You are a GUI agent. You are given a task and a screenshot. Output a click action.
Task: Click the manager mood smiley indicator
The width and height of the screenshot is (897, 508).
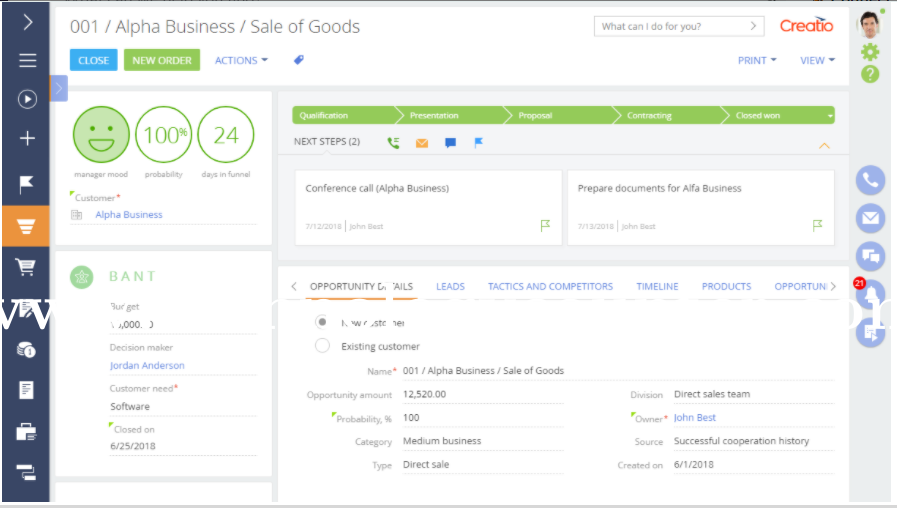click(x=101, y=134)
